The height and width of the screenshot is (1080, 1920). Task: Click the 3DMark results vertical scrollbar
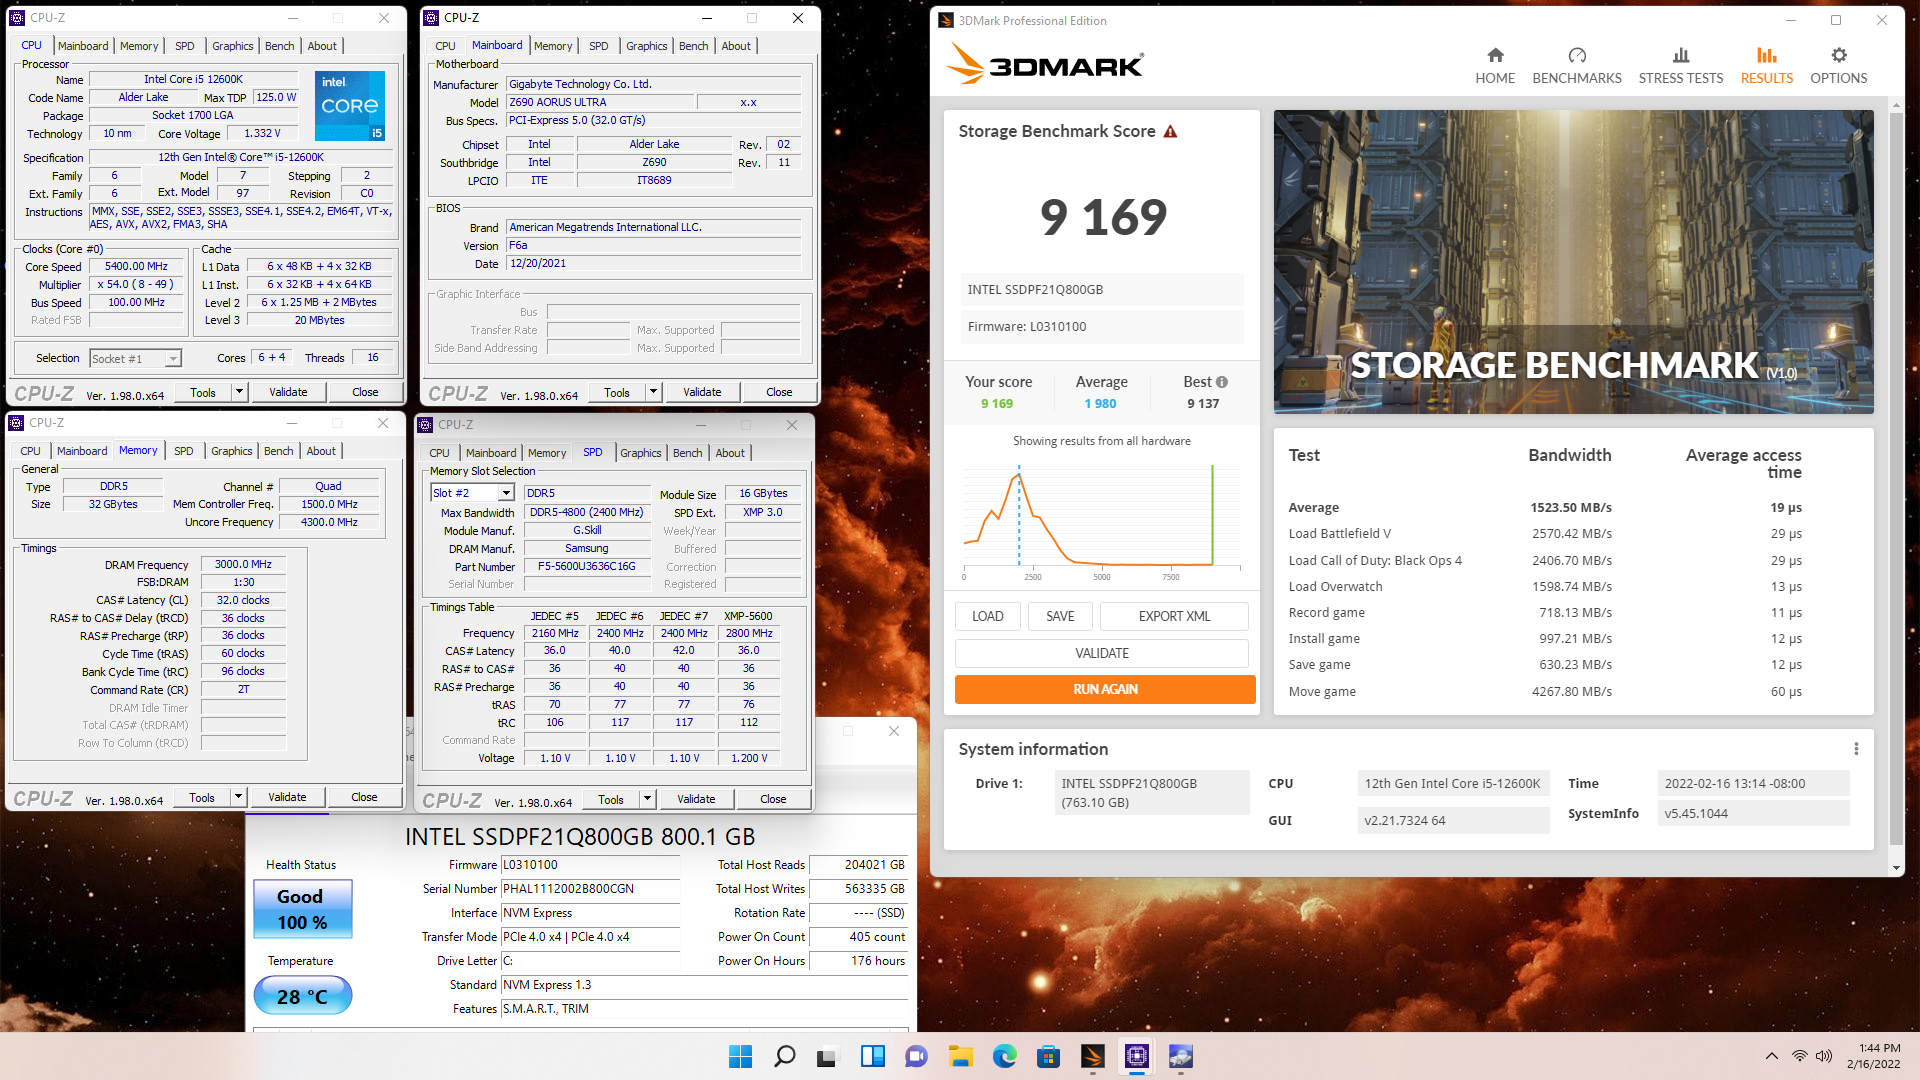(x=1896, y=488)
